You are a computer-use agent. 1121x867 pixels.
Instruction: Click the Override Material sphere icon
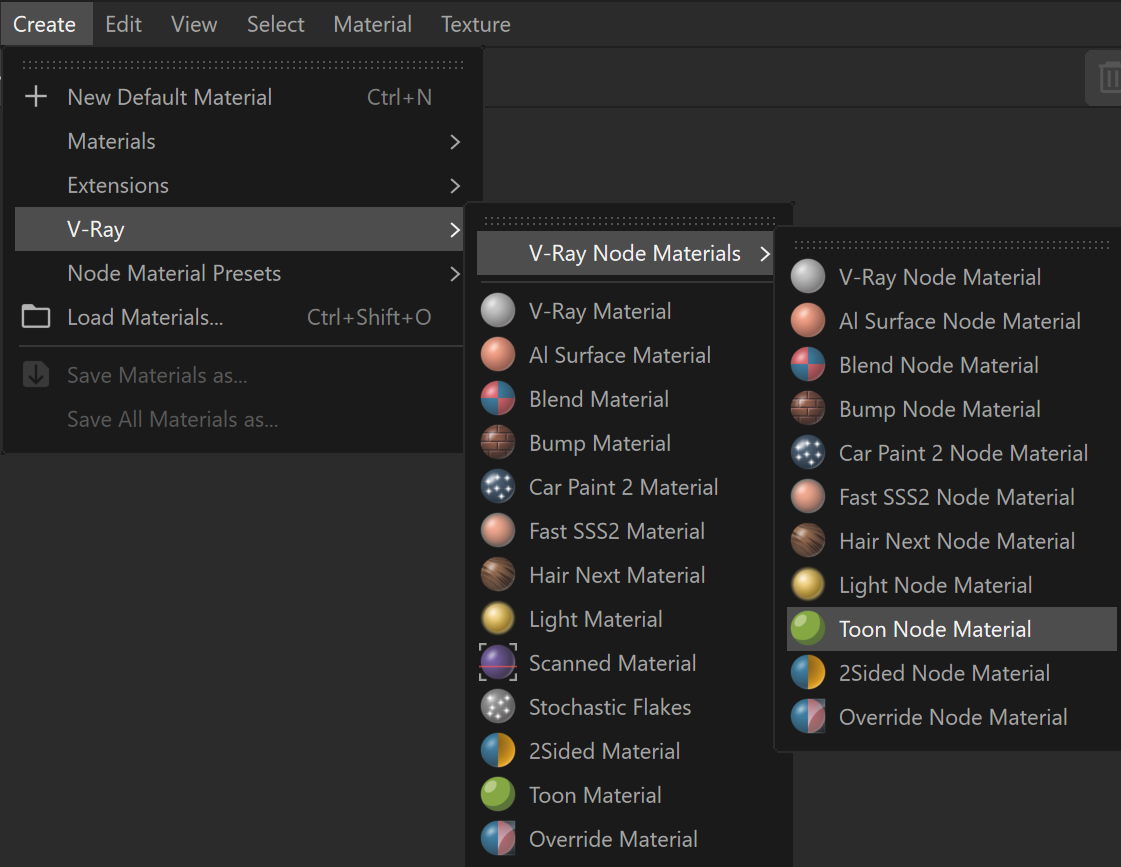[498, 838]
